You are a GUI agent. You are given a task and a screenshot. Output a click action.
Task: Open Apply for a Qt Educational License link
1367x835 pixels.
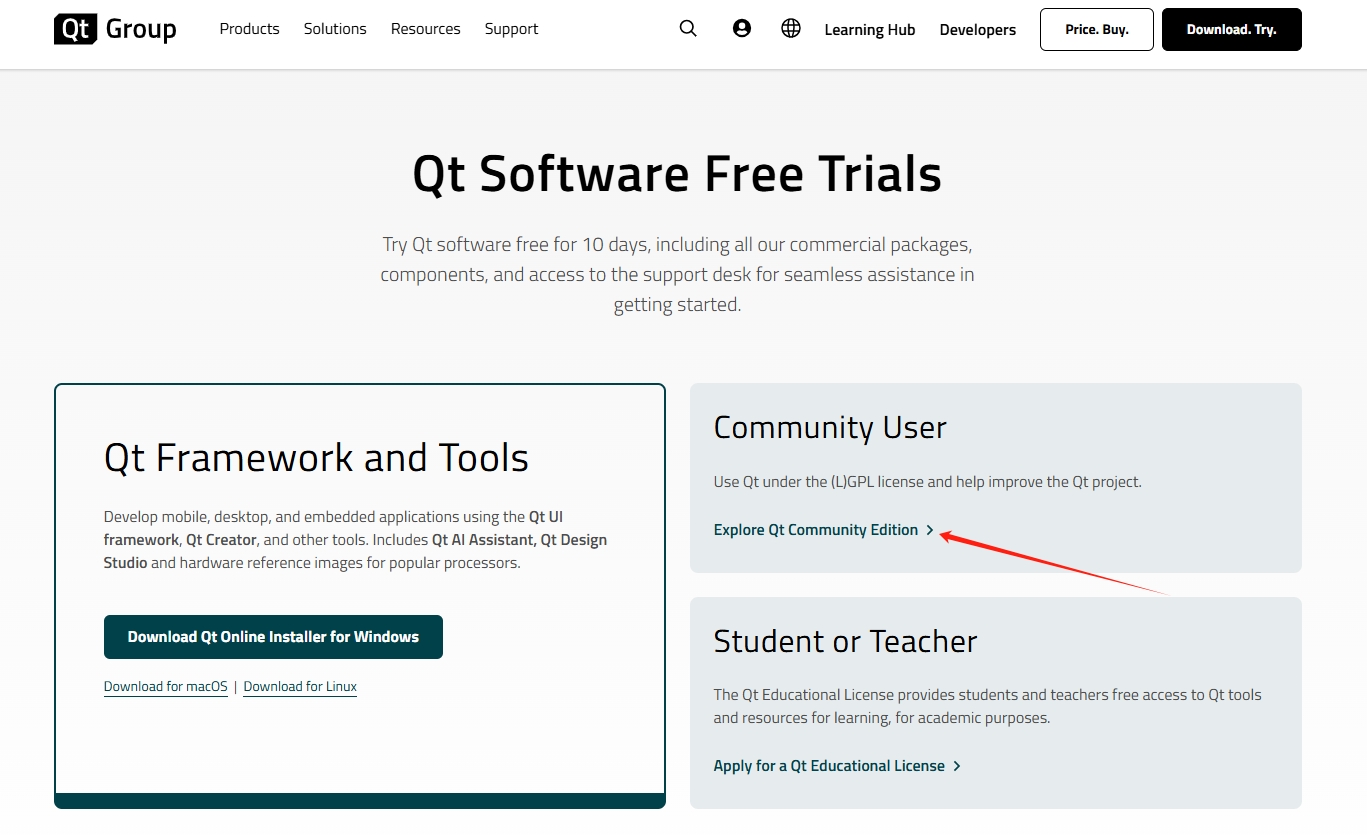point(829,766)
